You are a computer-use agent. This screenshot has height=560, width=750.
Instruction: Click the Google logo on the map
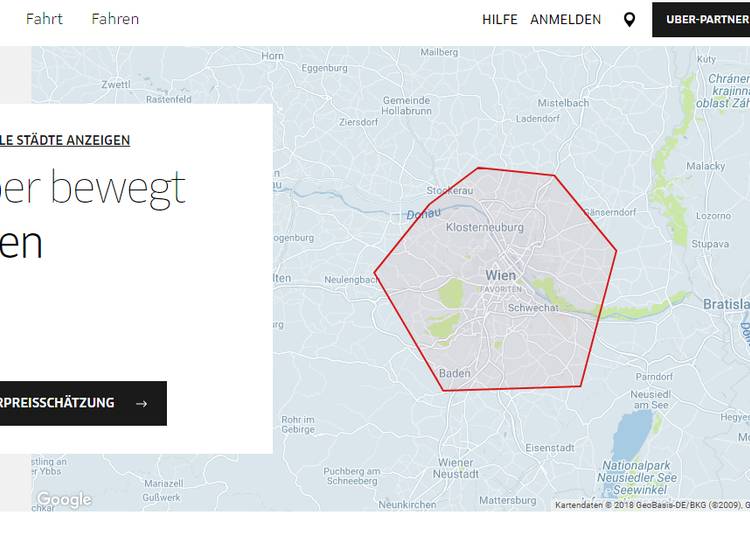64,500
